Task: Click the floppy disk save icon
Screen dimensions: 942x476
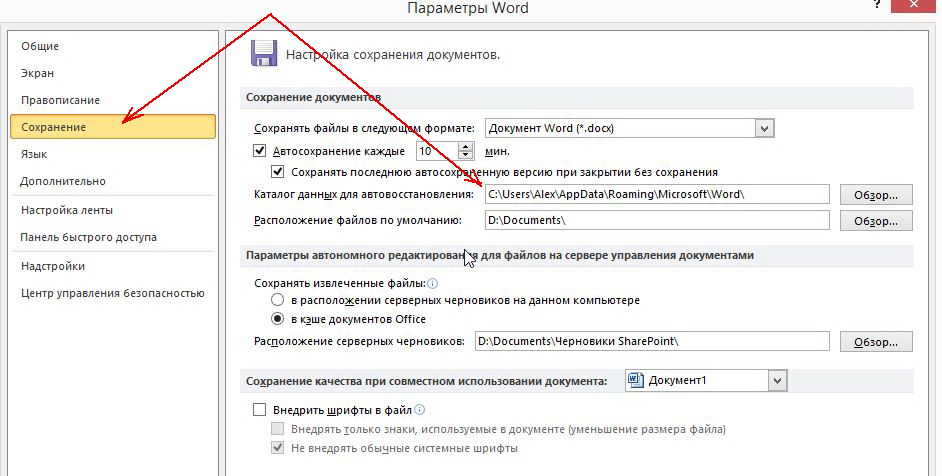Action: coord(263,54)
